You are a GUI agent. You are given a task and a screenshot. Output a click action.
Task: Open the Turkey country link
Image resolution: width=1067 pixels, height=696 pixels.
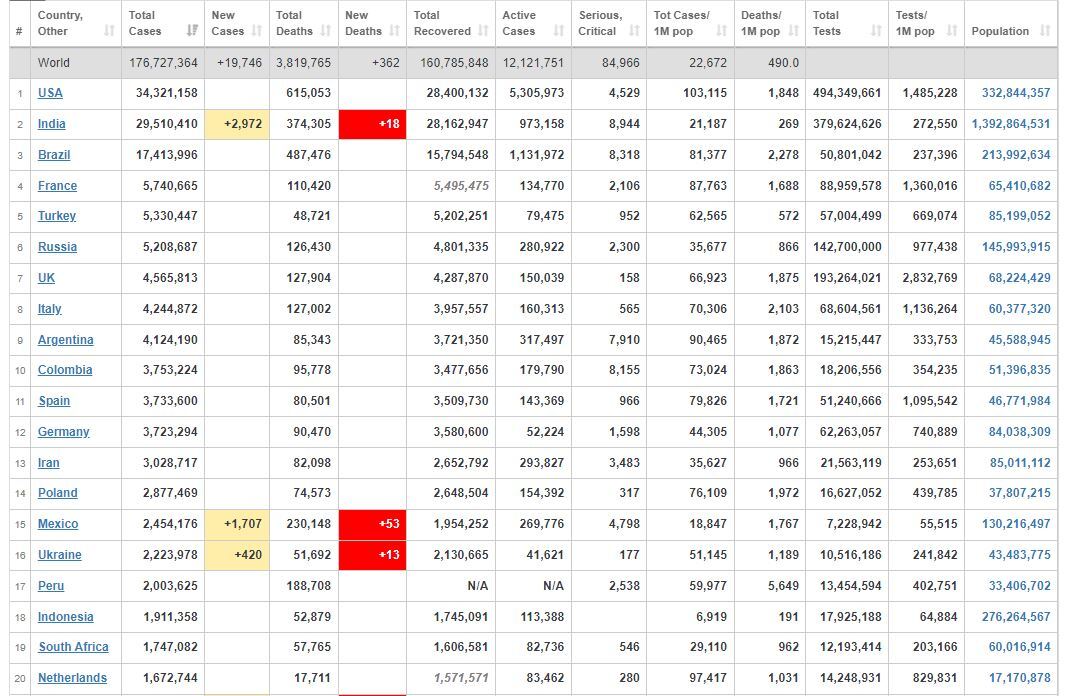[x=57, y=216]
